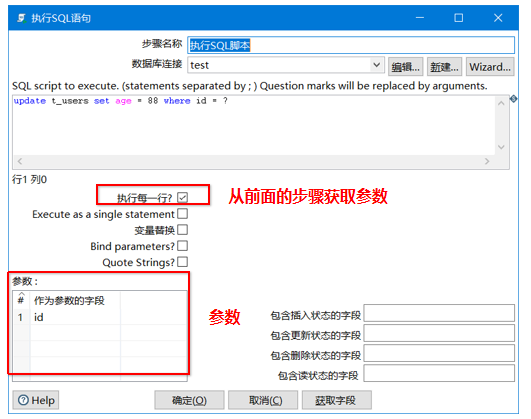Check the Bind parameters? checkbox

pos(183,246)
